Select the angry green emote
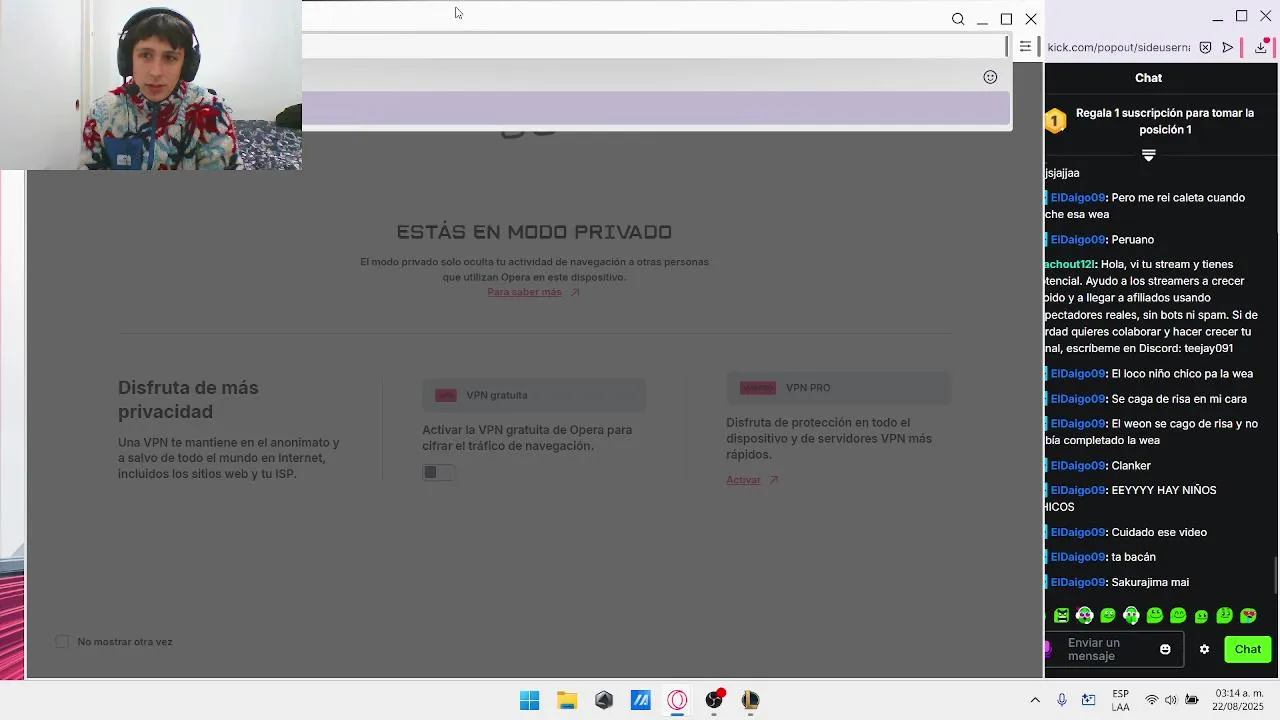Screen dimensions: 1280x720 coord(1061,616)
